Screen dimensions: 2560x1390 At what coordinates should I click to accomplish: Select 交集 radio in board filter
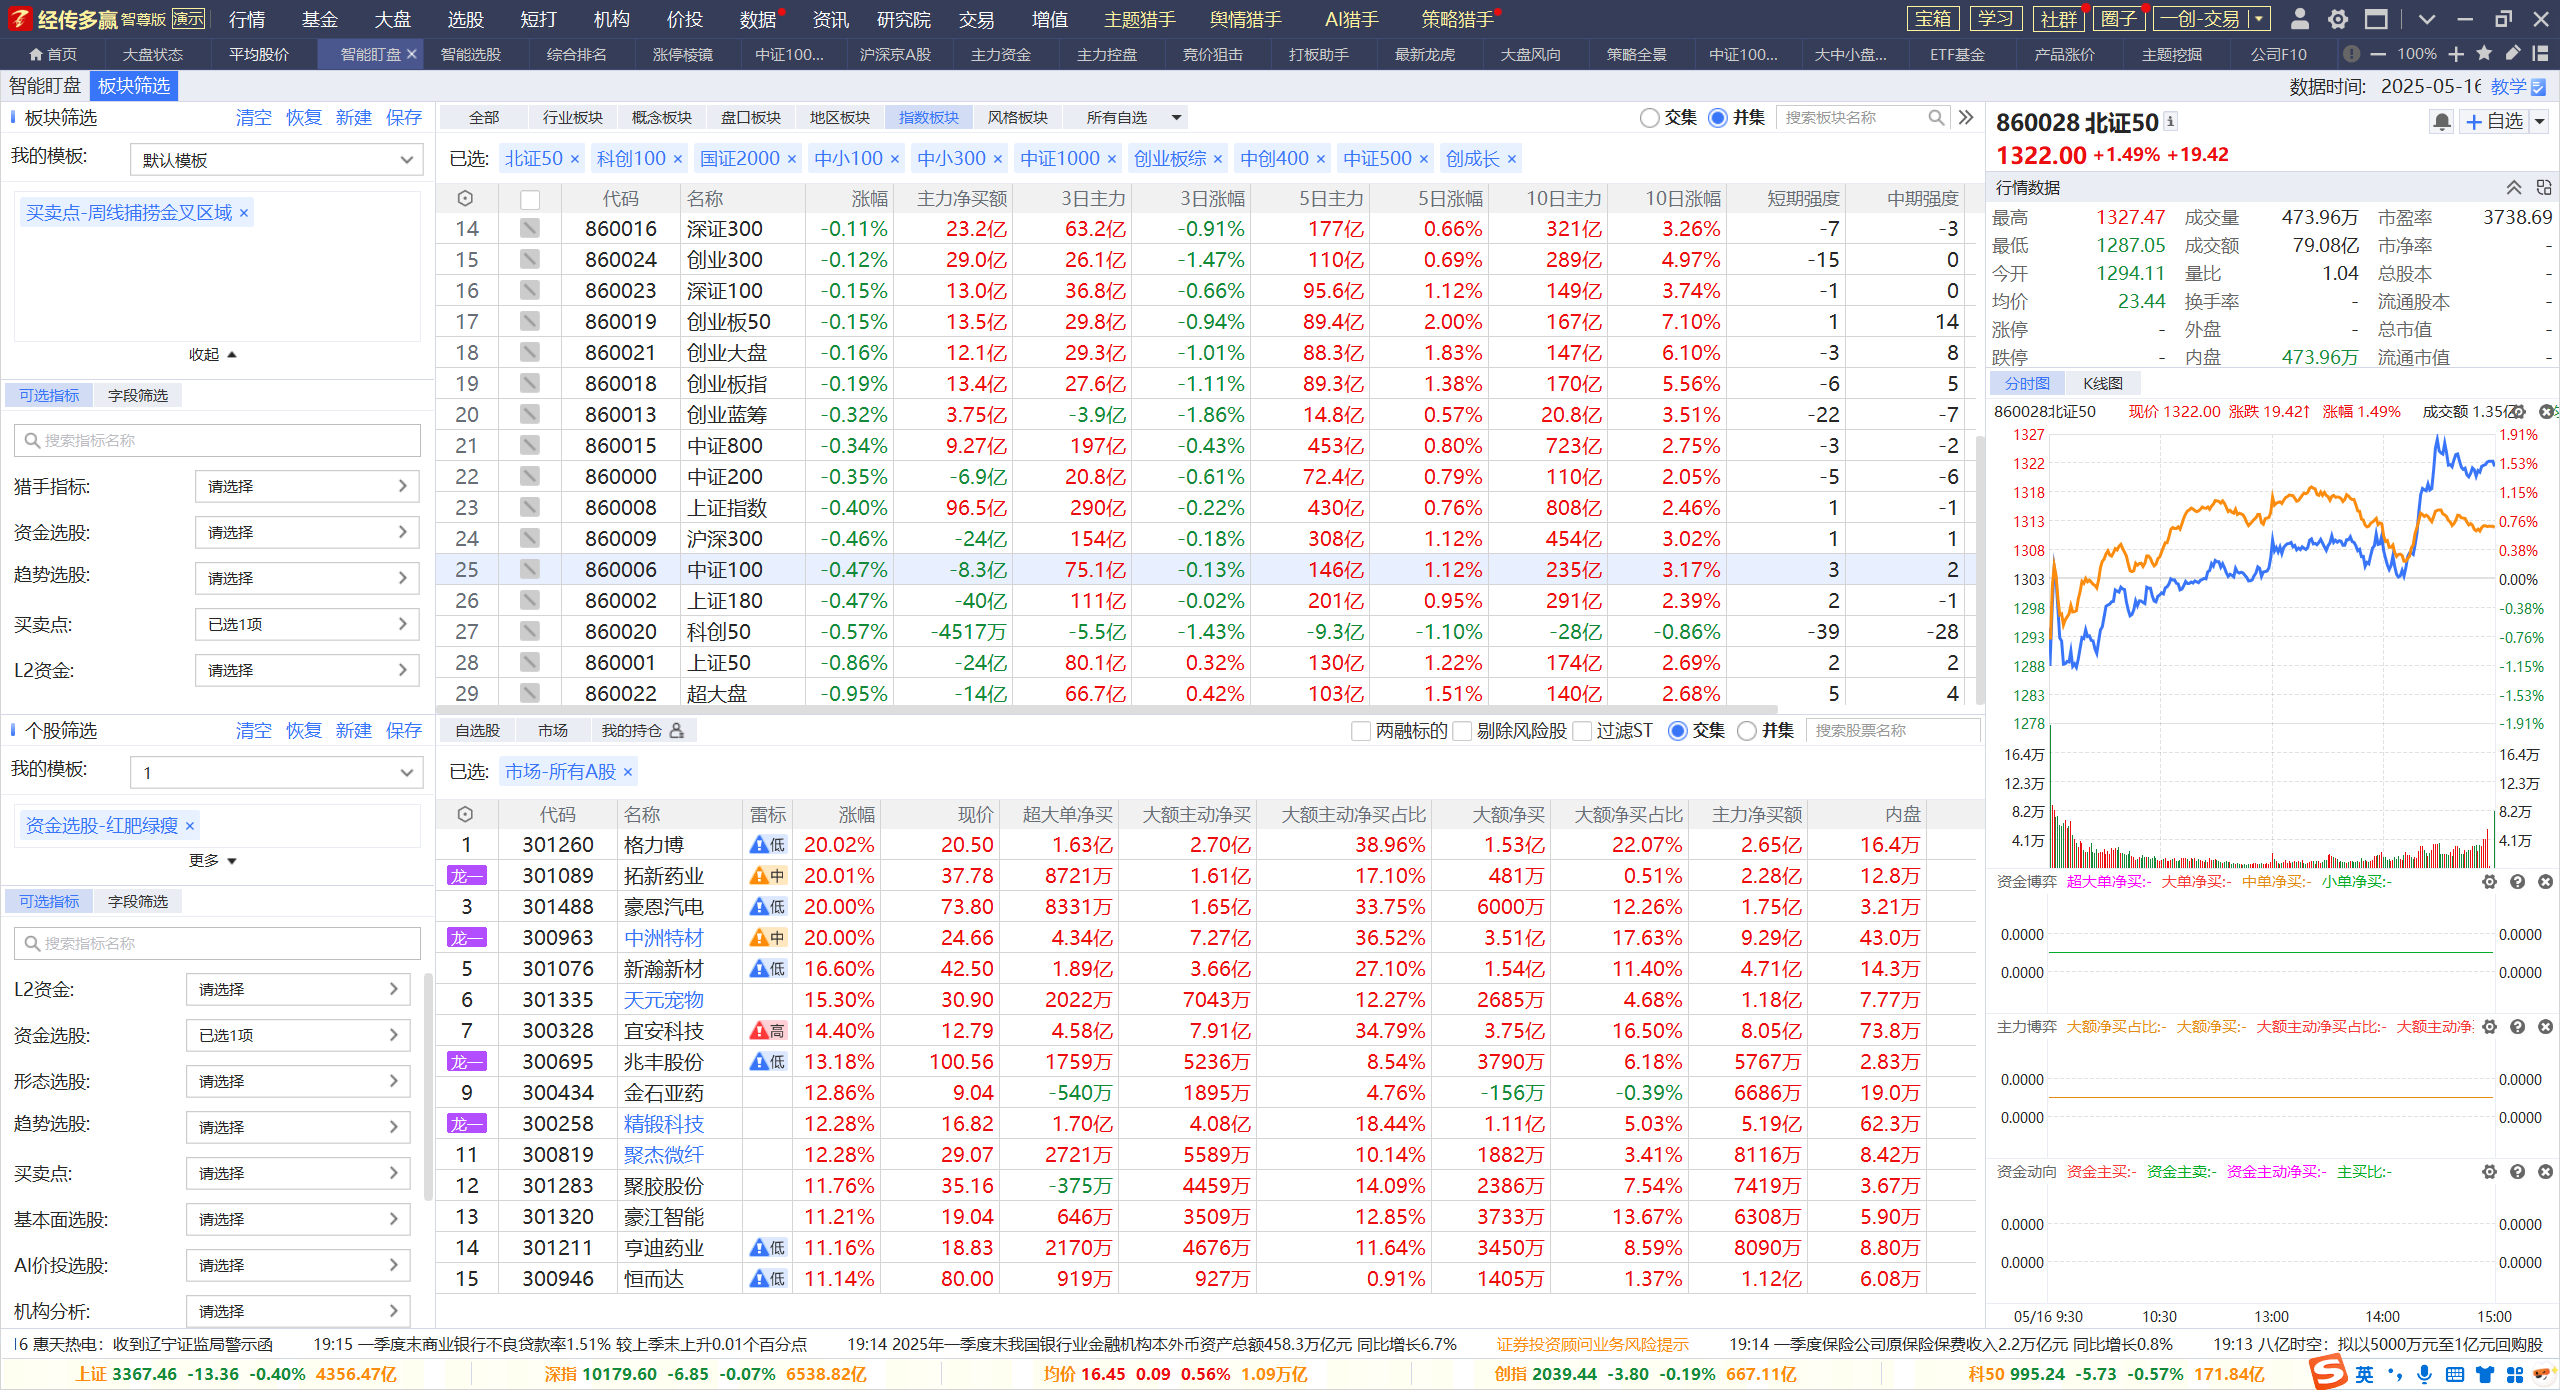click(x=1650, y=118)
